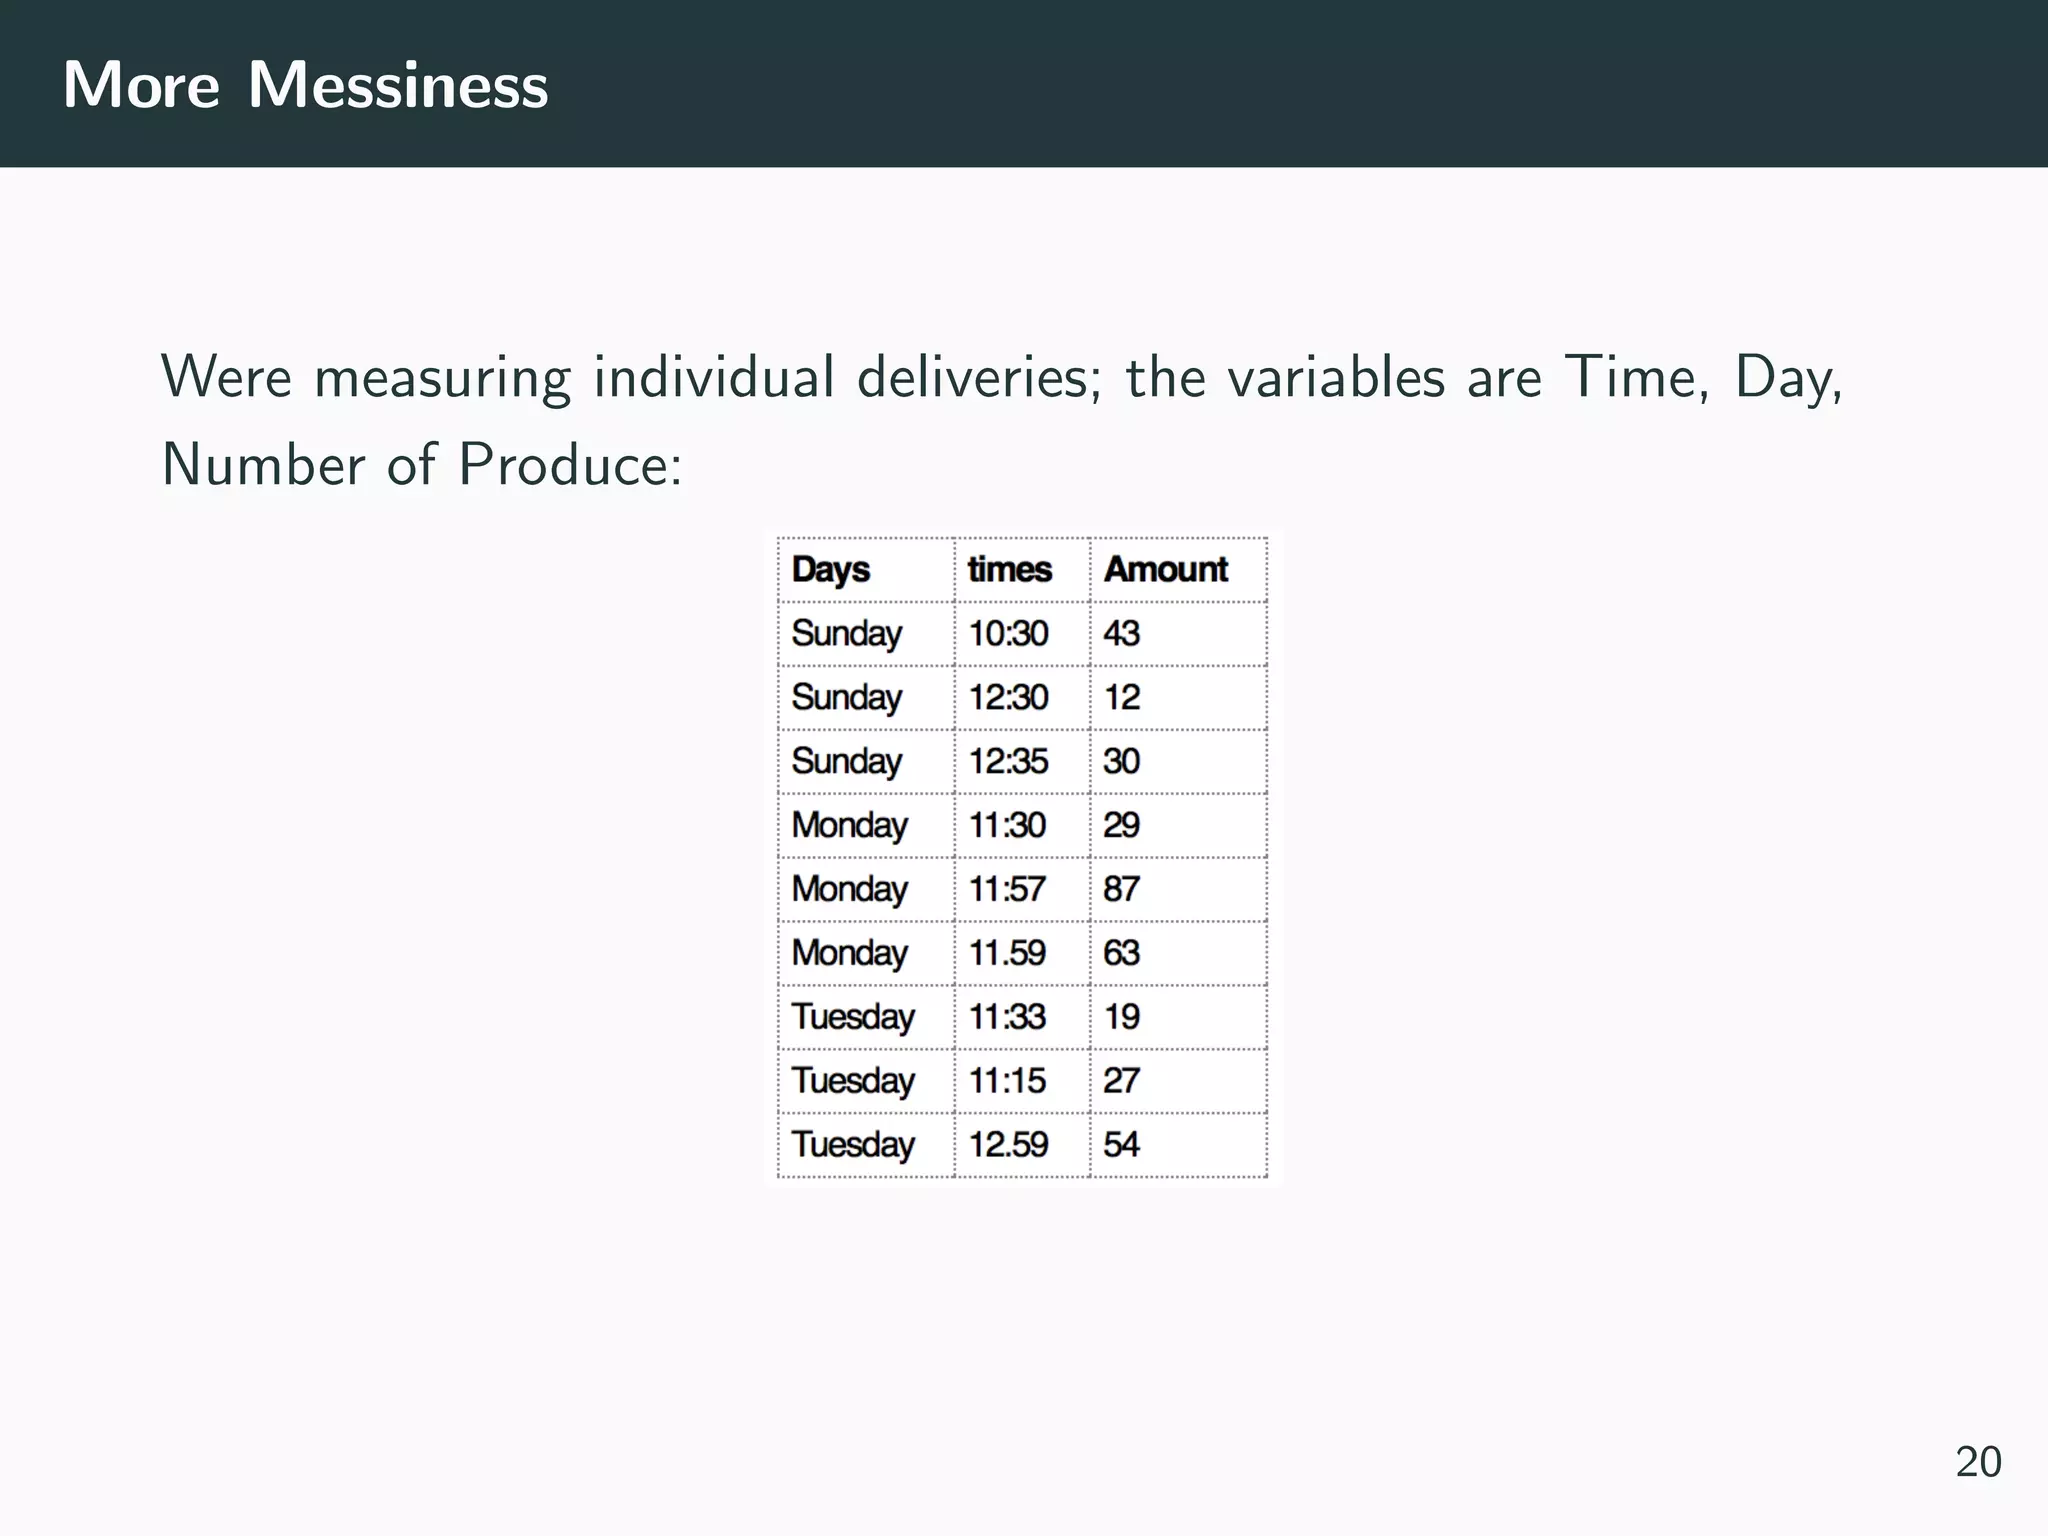Click the Monday cell in the 11:30 row
This screenshot has width=2048, height=1536.
(866, 826)
